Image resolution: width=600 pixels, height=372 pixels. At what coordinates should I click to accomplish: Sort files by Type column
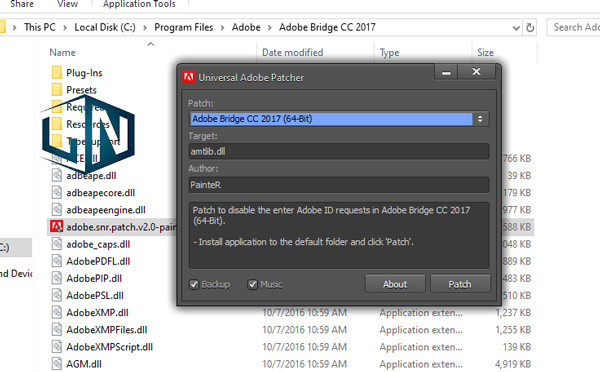point(389,52)
